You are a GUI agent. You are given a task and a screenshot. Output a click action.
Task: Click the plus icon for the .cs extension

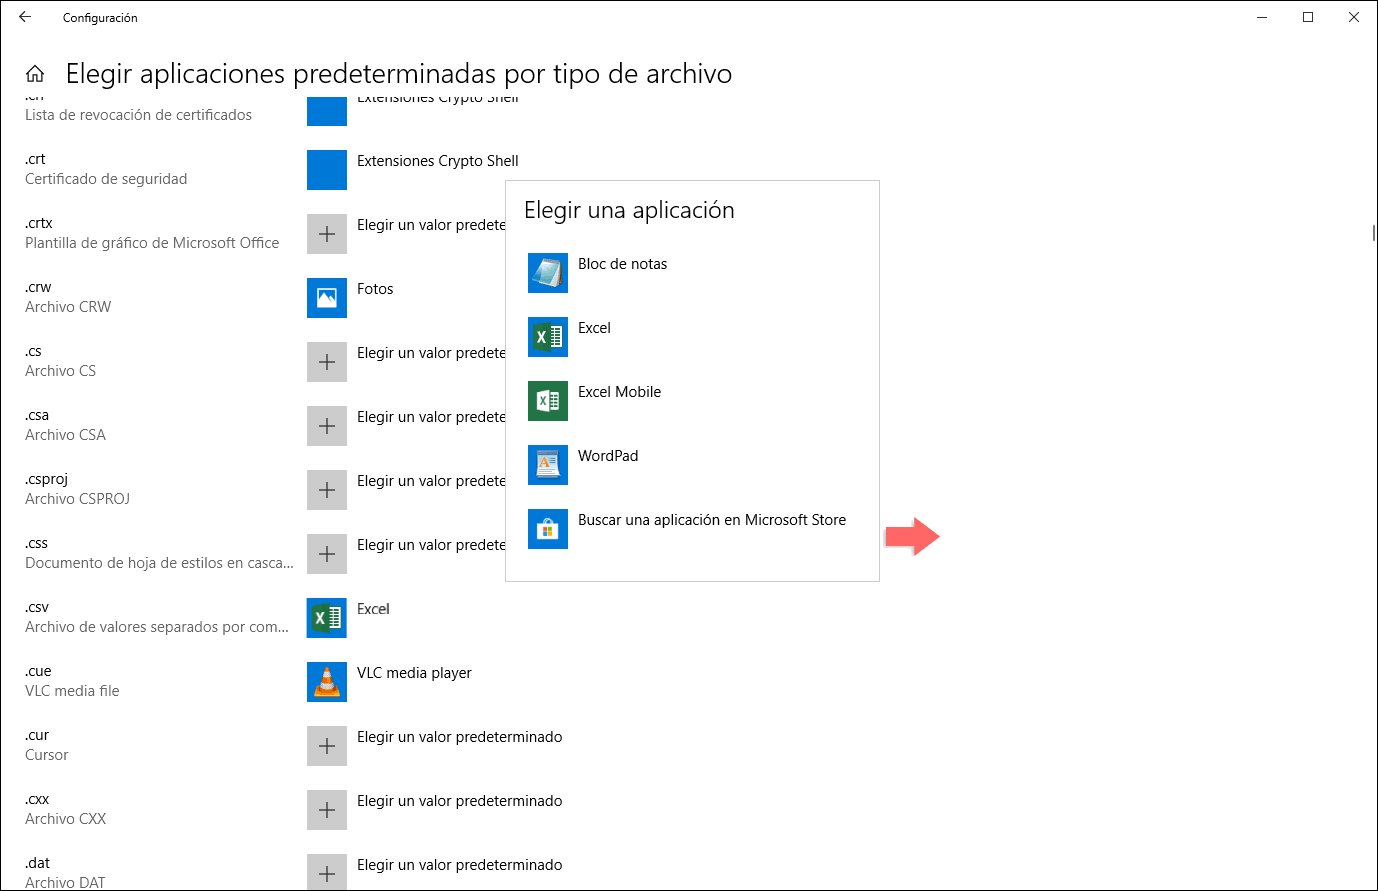[x=327, y=362]
